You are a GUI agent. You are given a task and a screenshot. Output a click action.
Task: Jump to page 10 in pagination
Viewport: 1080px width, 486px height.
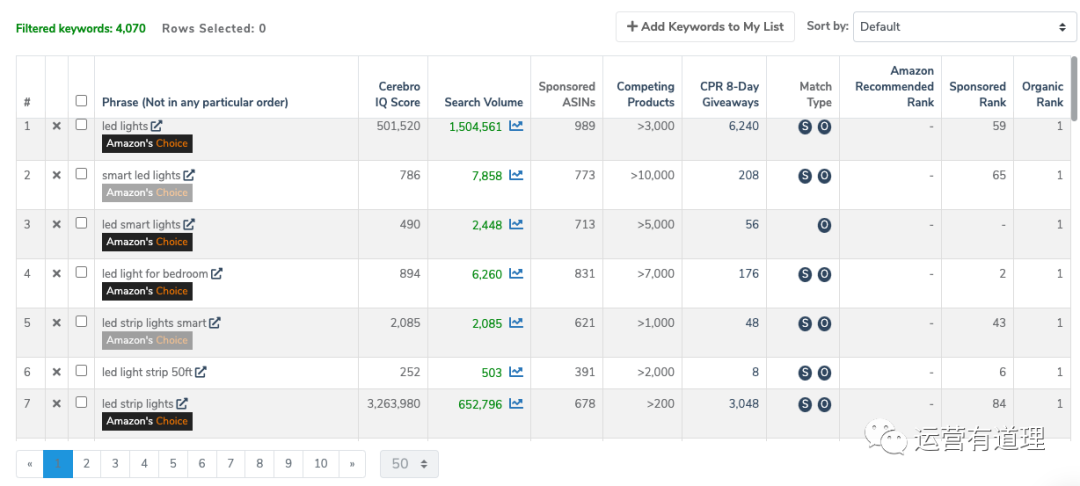coord(320,464)
